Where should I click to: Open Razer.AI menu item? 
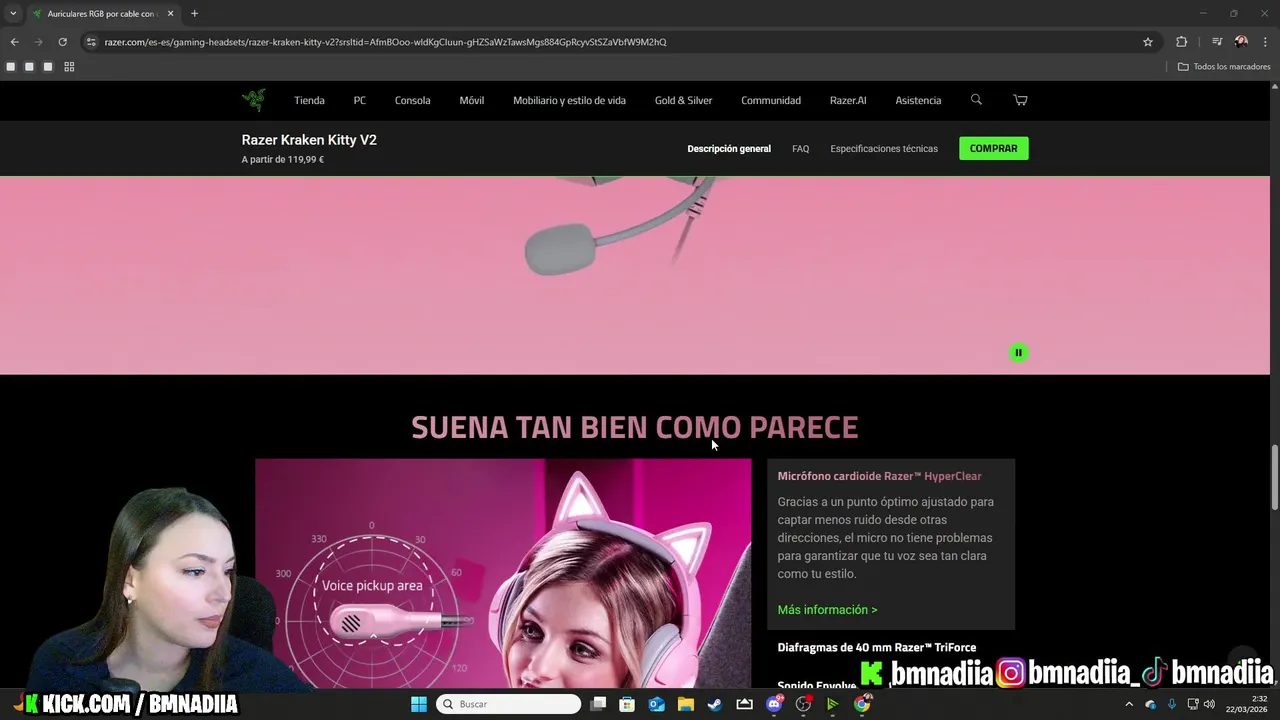coord(848,100)
